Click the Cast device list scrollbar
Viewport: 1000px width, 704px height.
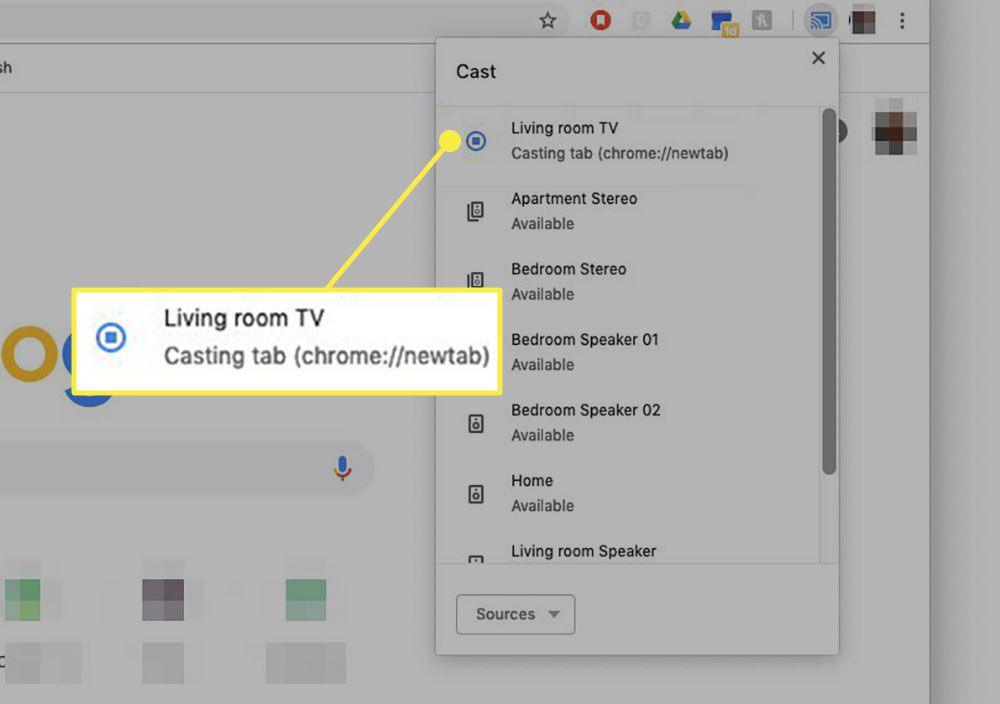click(x=828, y=291)
